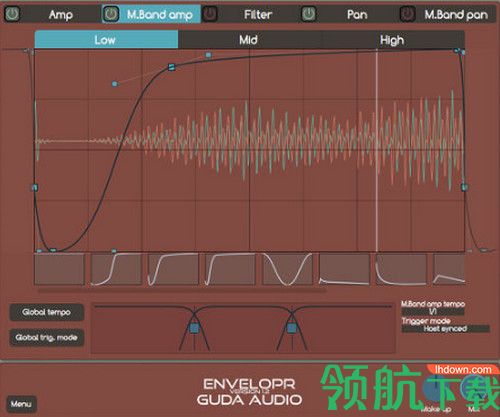
Task: Select the M.Band amp tab
Action: [x=160, y=14]
